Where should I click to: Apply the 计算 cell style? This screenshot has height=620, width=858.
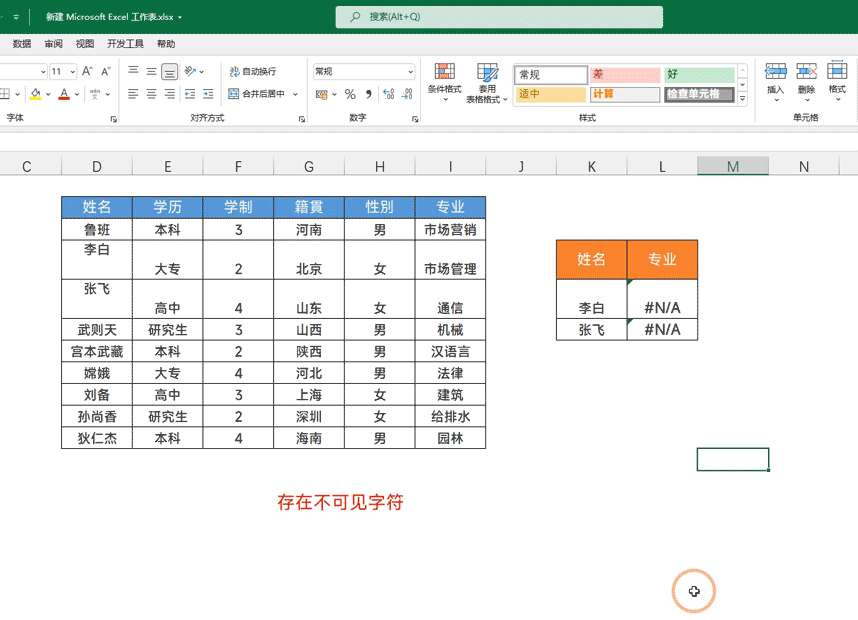coord(625,94)
